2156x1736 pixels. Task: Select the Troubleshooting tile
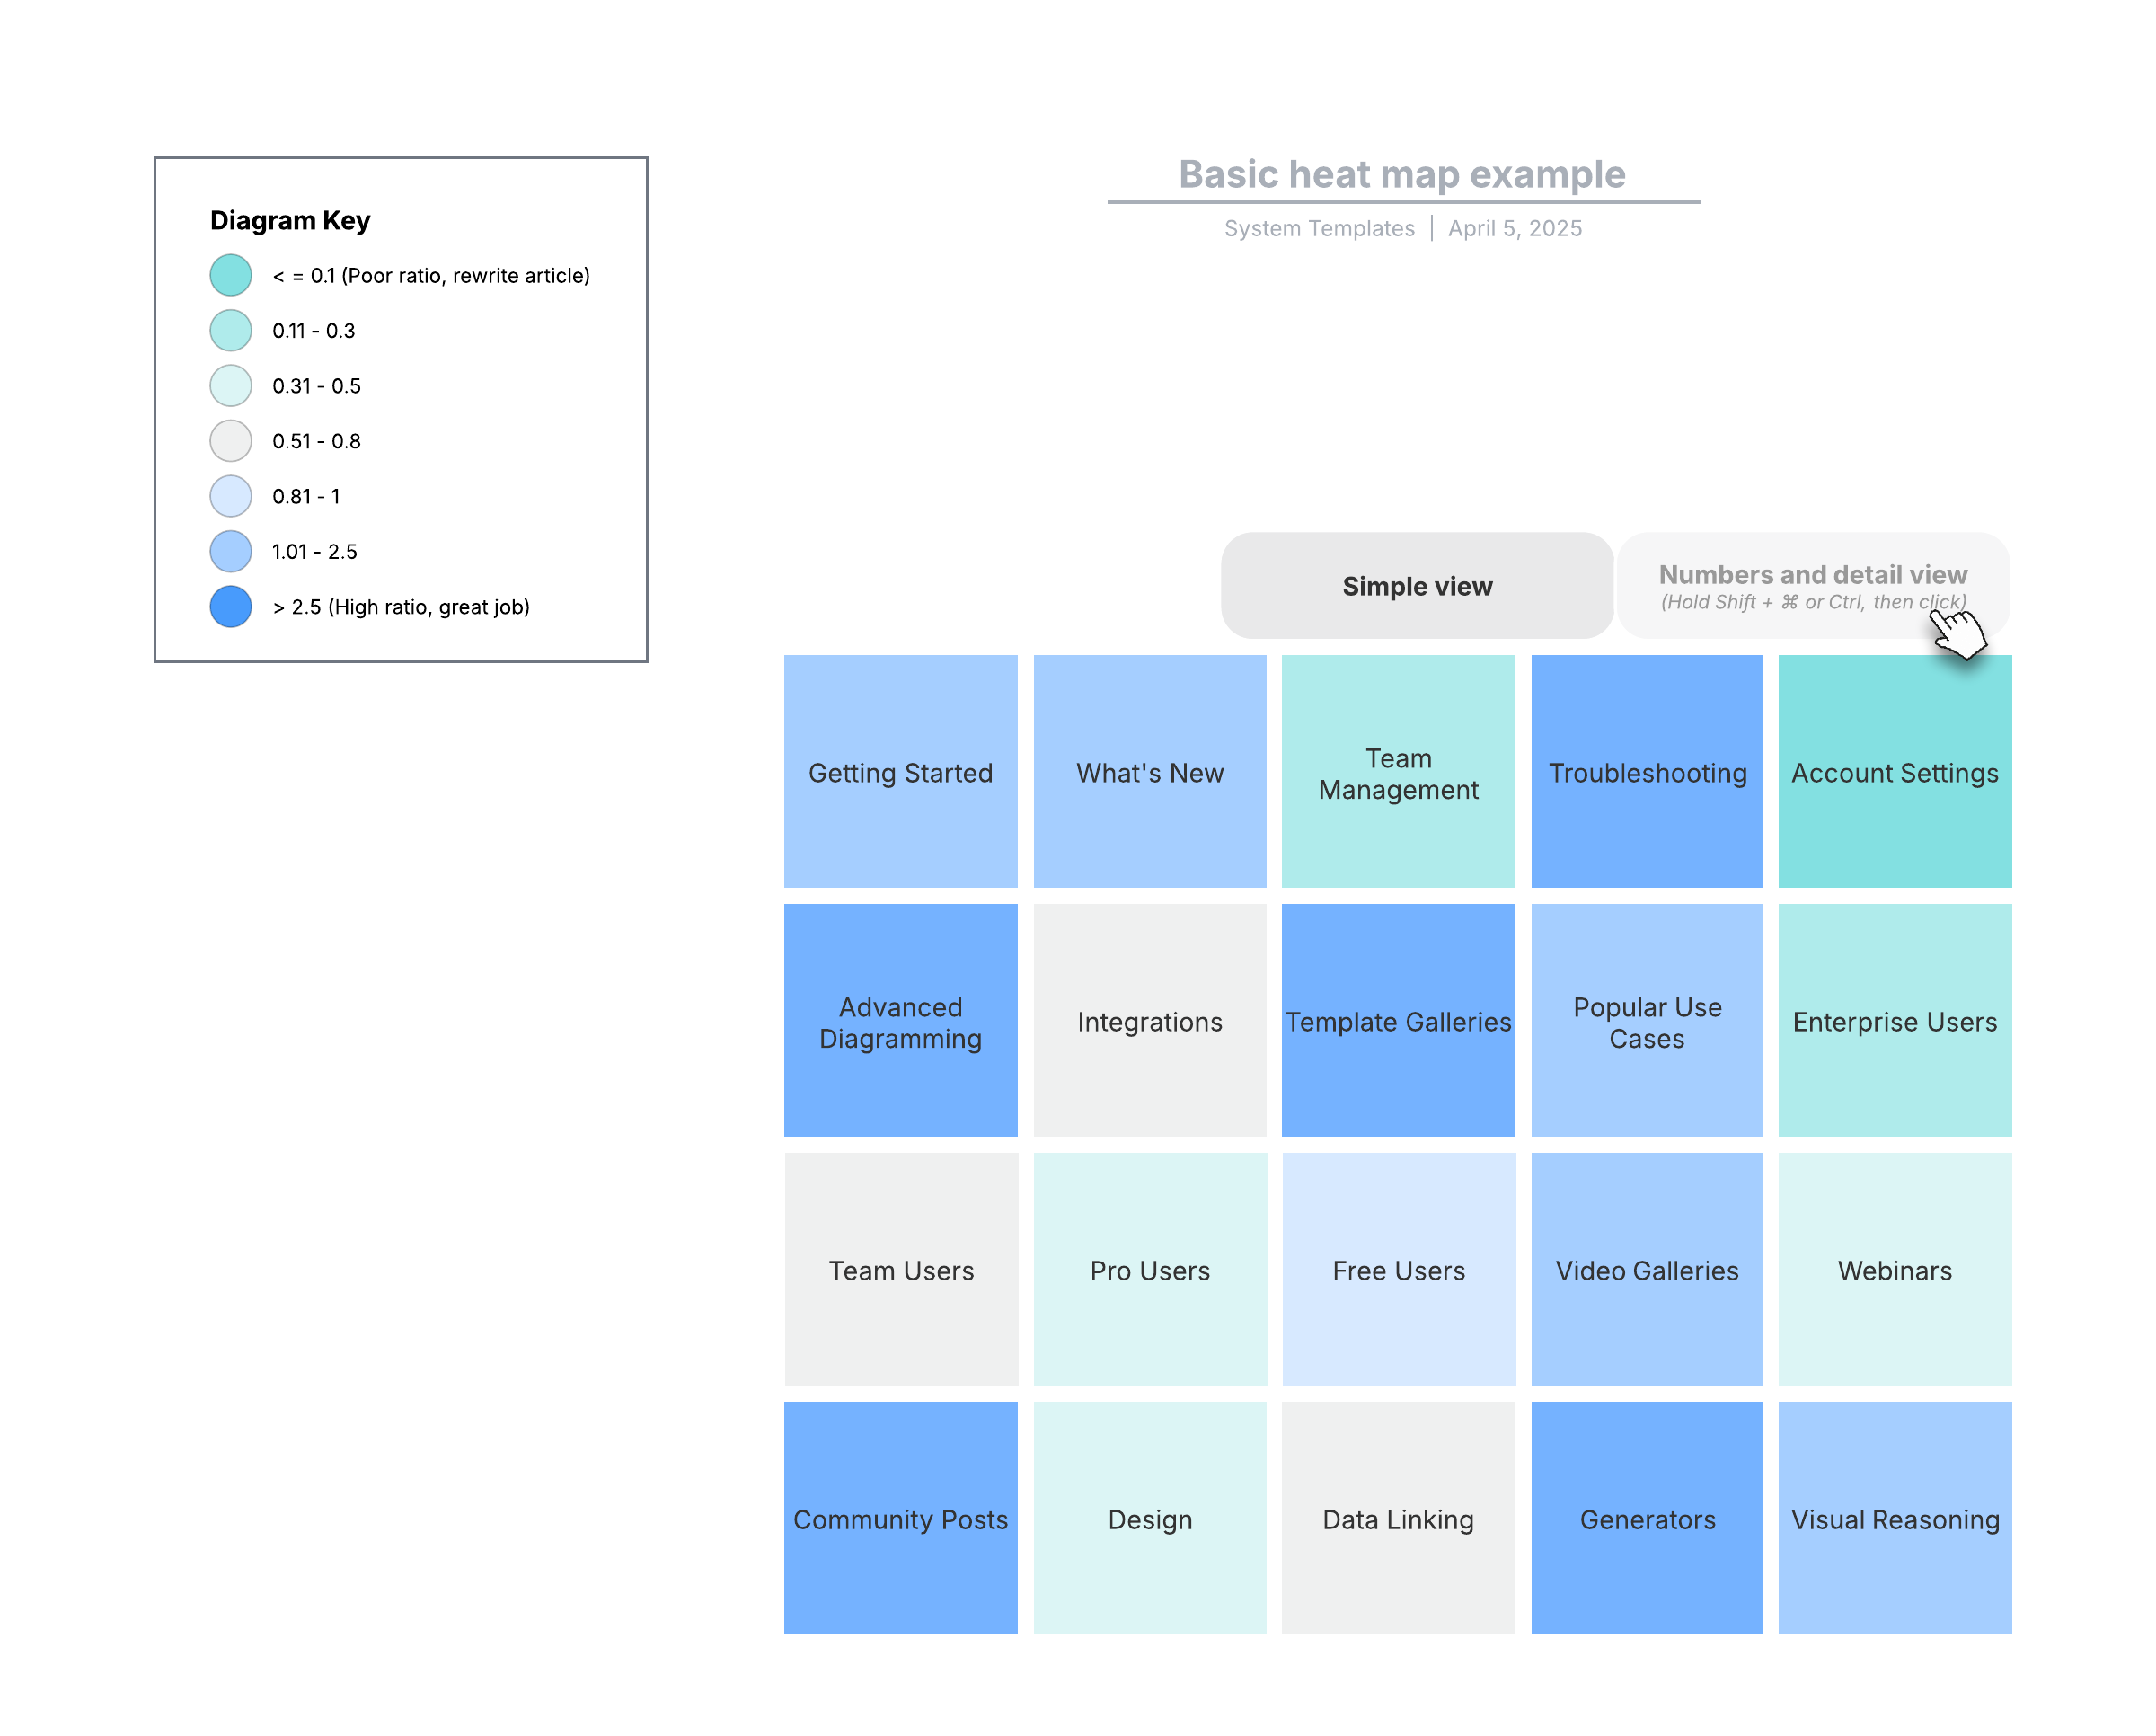pyautogui.click(x=1647, y=772)
